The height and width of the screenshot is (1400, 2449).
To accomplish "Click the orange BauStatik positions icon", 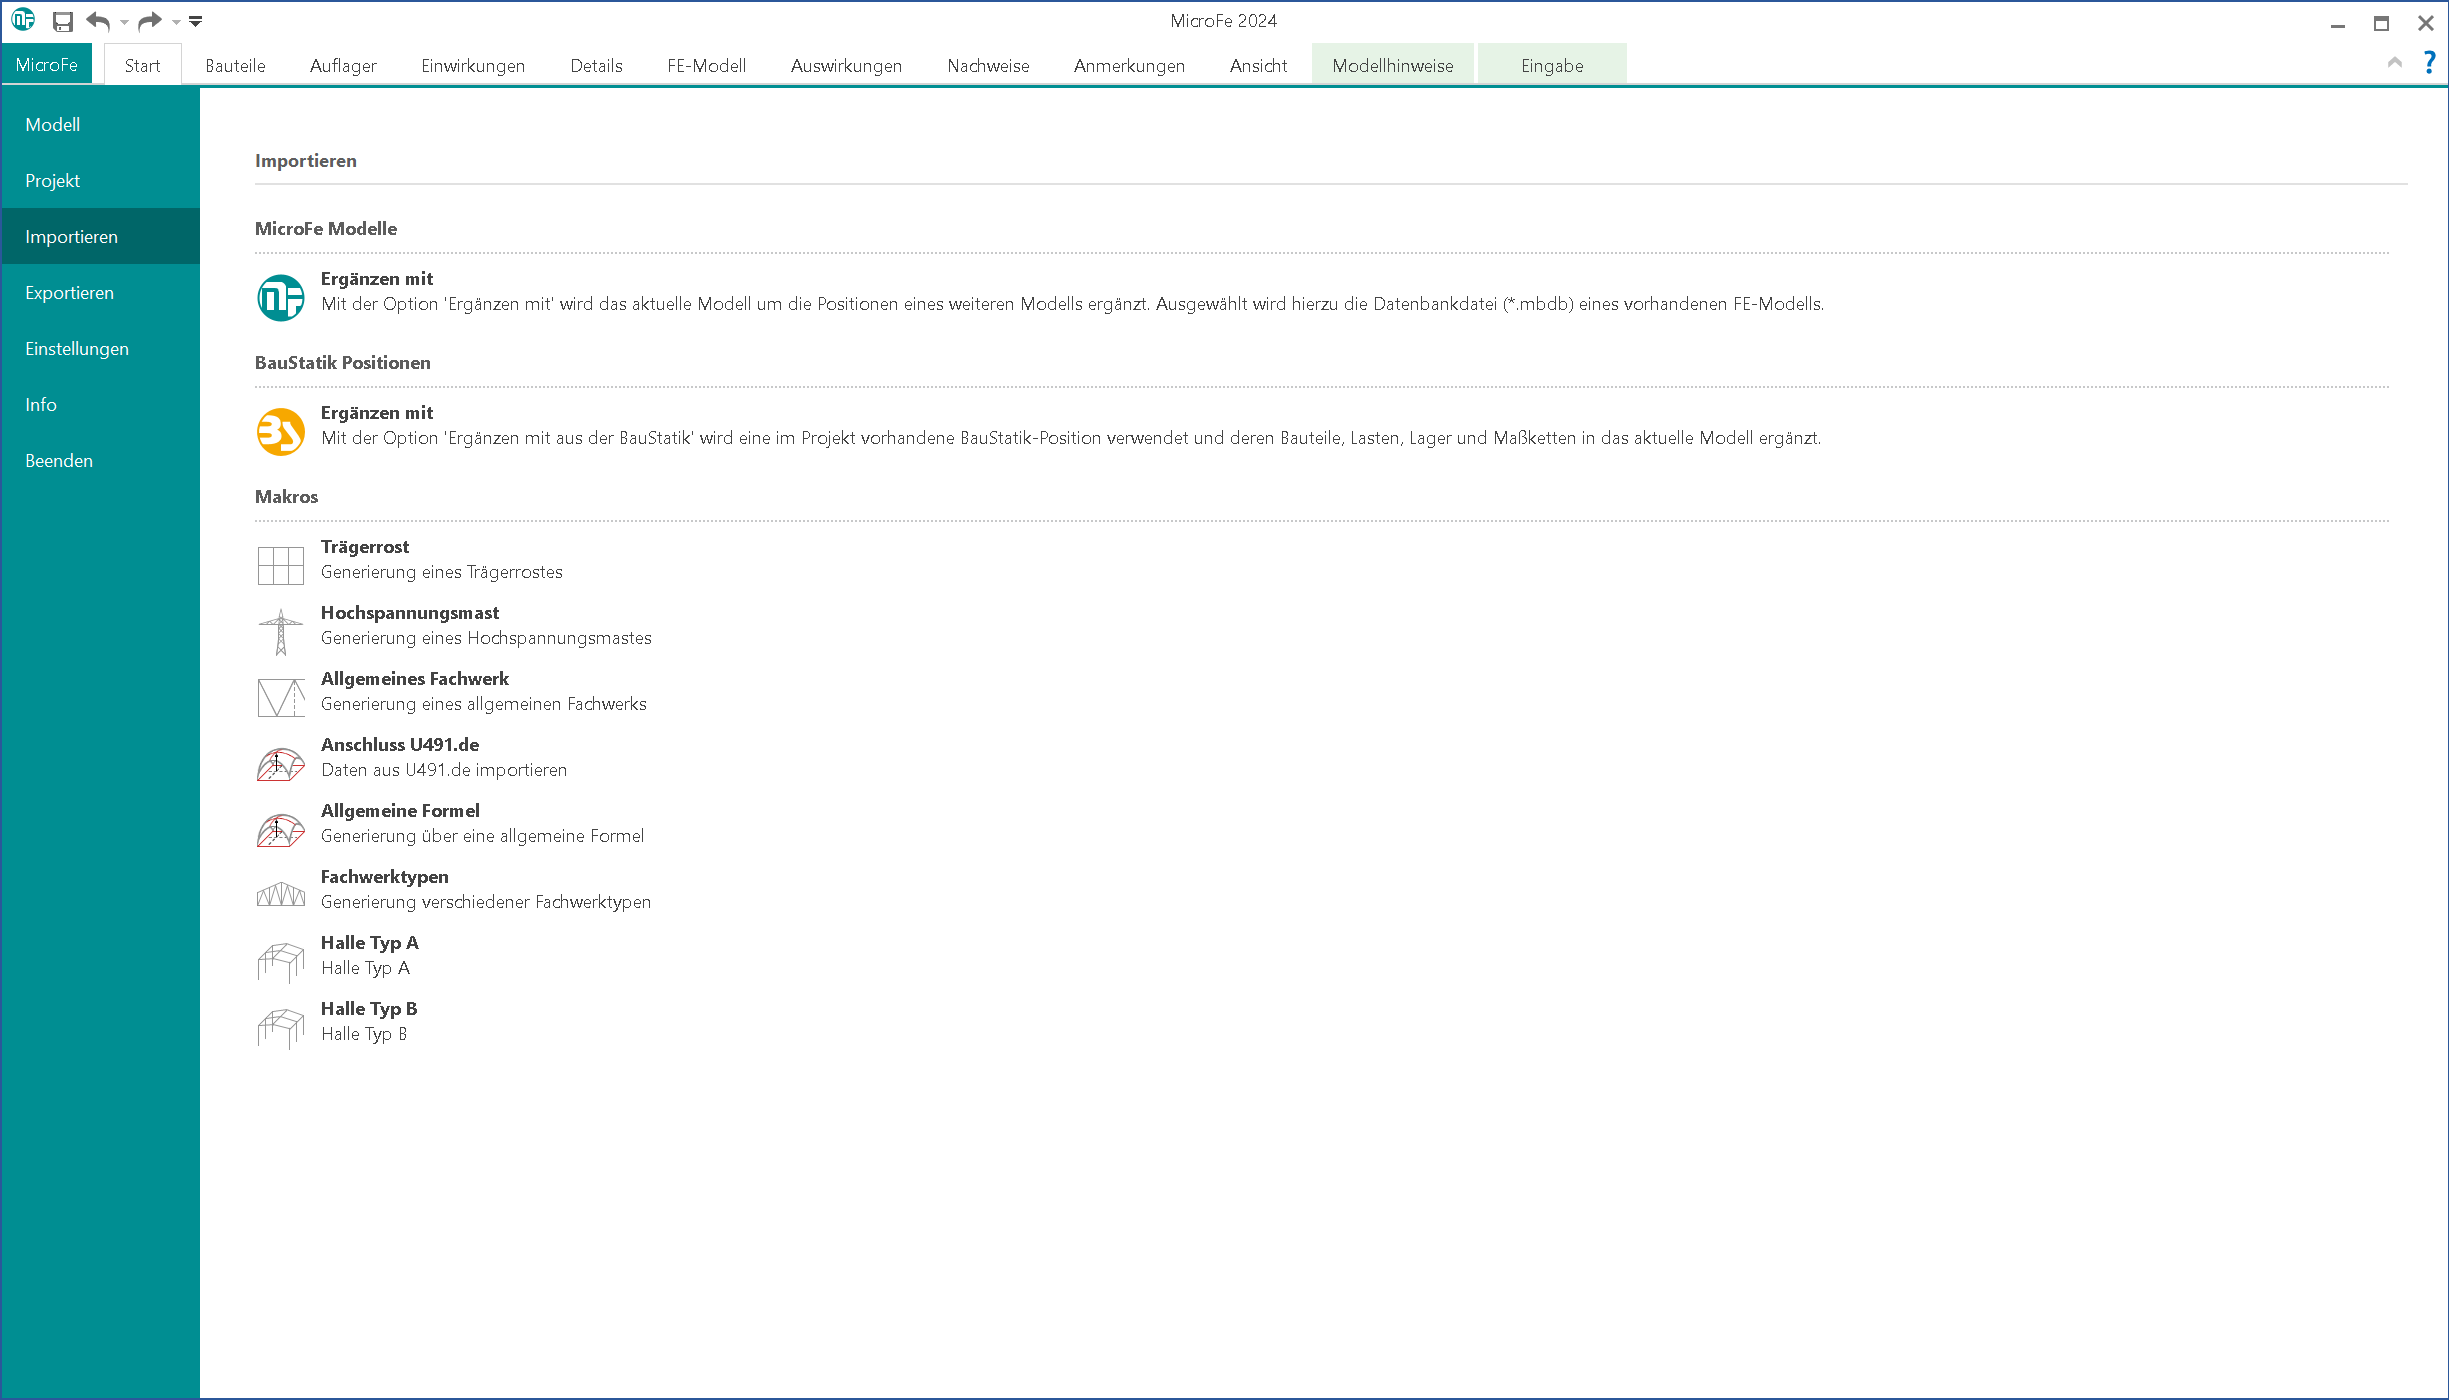I will coord(280,431).
